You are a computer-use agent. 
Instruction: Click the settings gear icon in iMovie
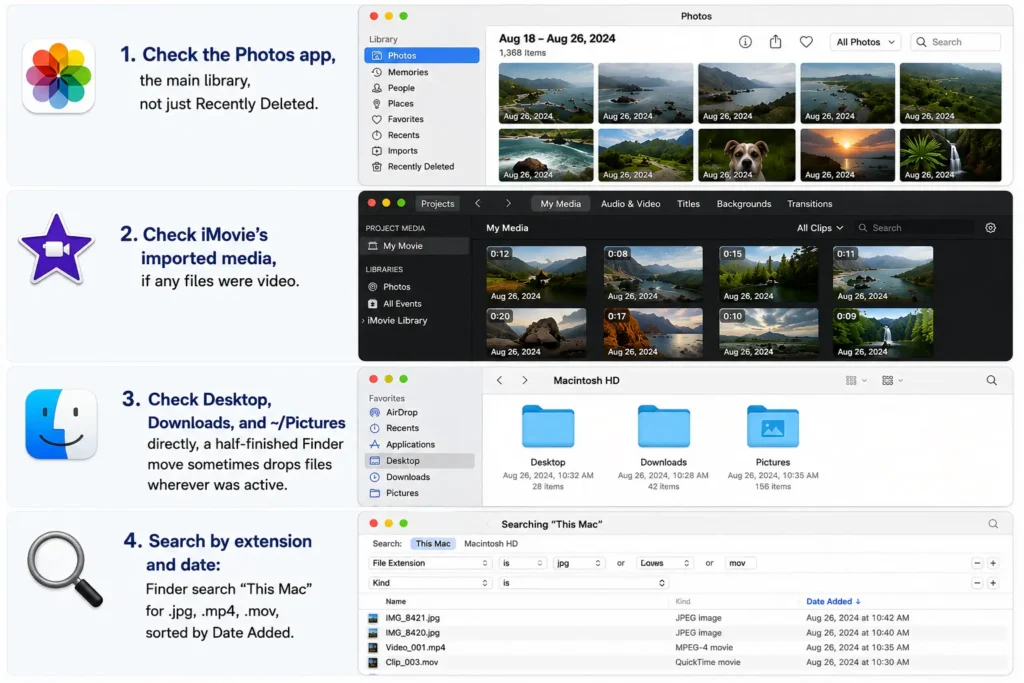click(x=991, y=228)
